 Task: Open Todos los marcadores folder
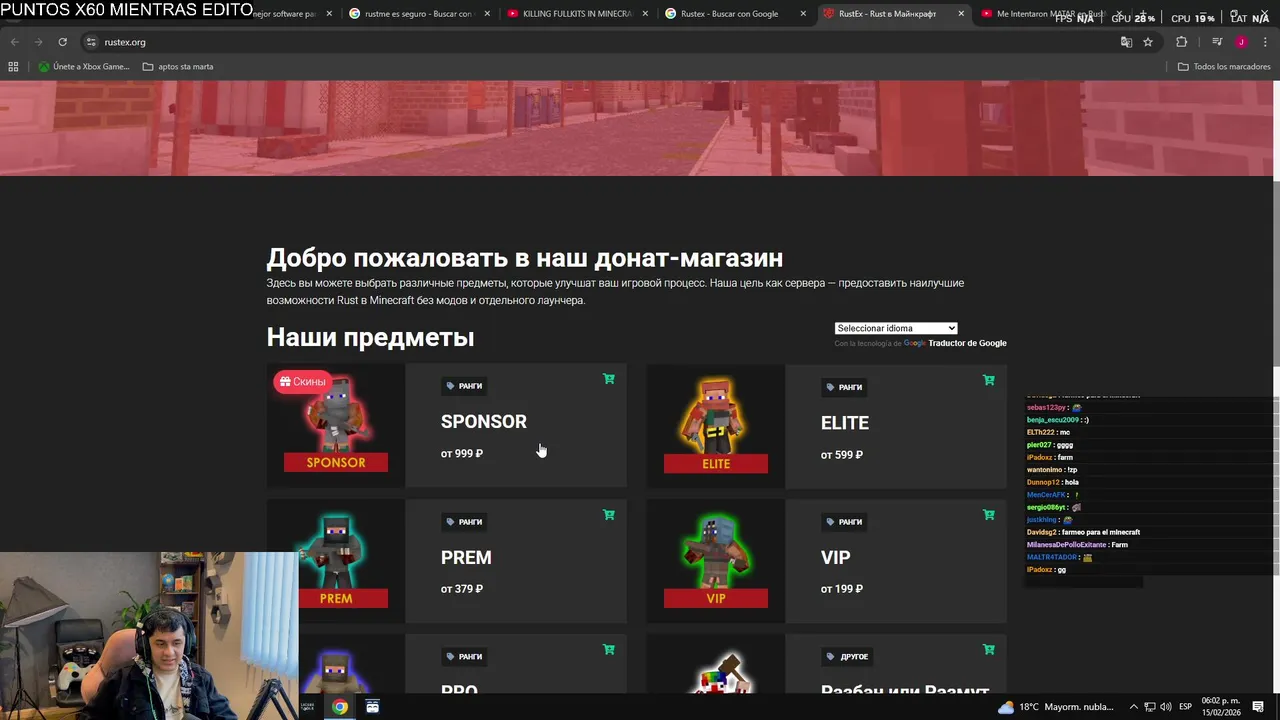point(1224,67)
